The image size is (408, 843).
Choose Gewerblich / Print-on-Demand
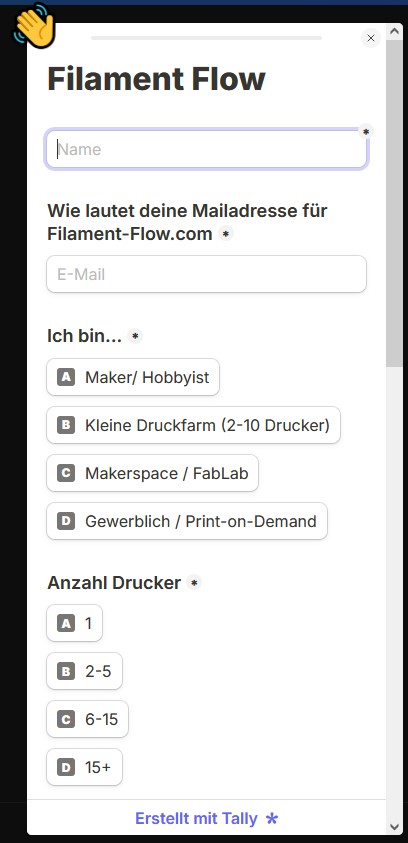pos(187,521)
